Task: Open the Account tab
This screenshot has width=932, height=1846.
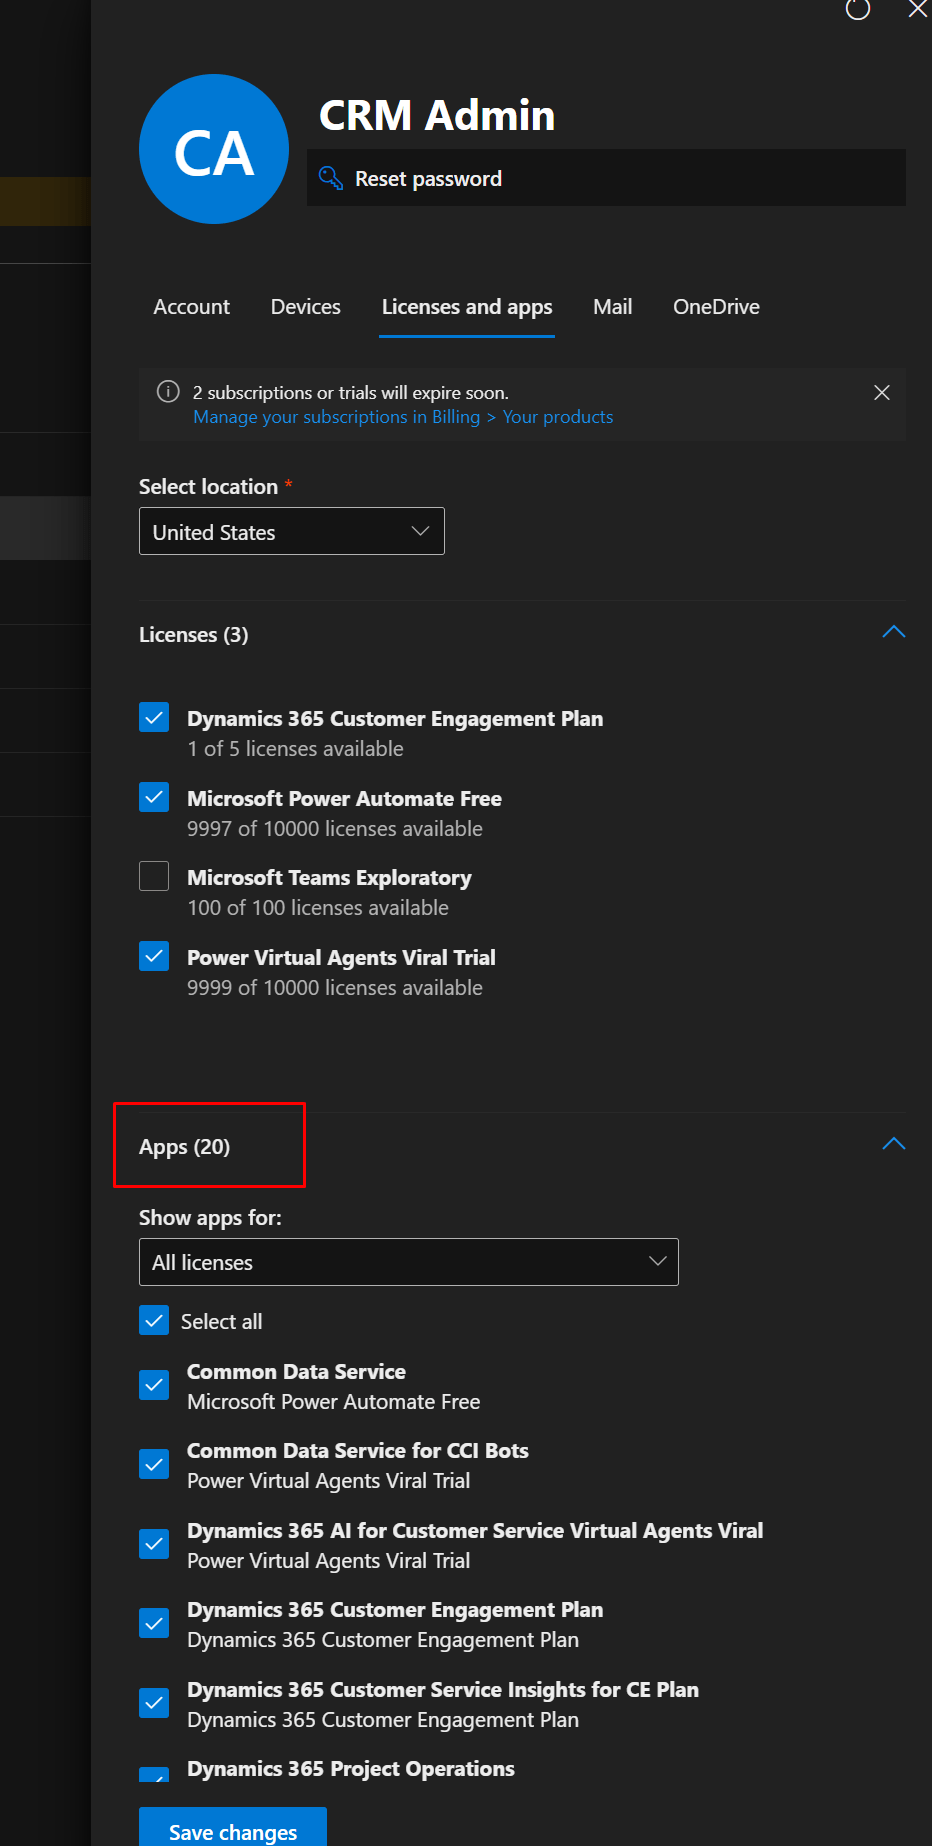Action: tap(191, 307)
